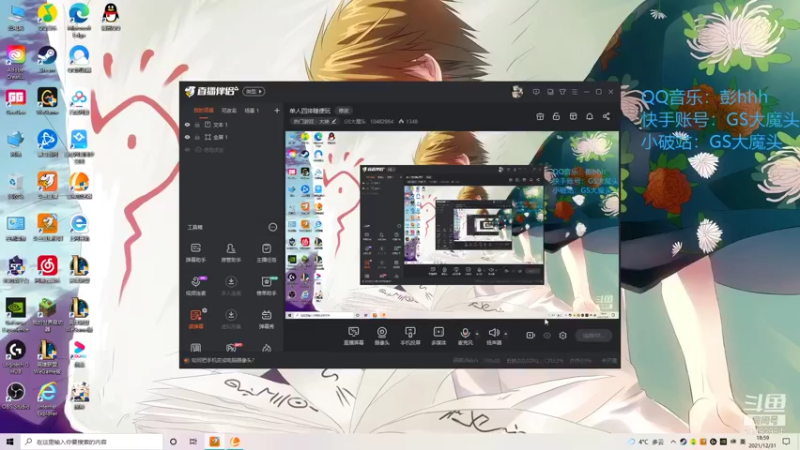
Task: Open the feedback message icon in title bar
Action: [x=536, y=92]
